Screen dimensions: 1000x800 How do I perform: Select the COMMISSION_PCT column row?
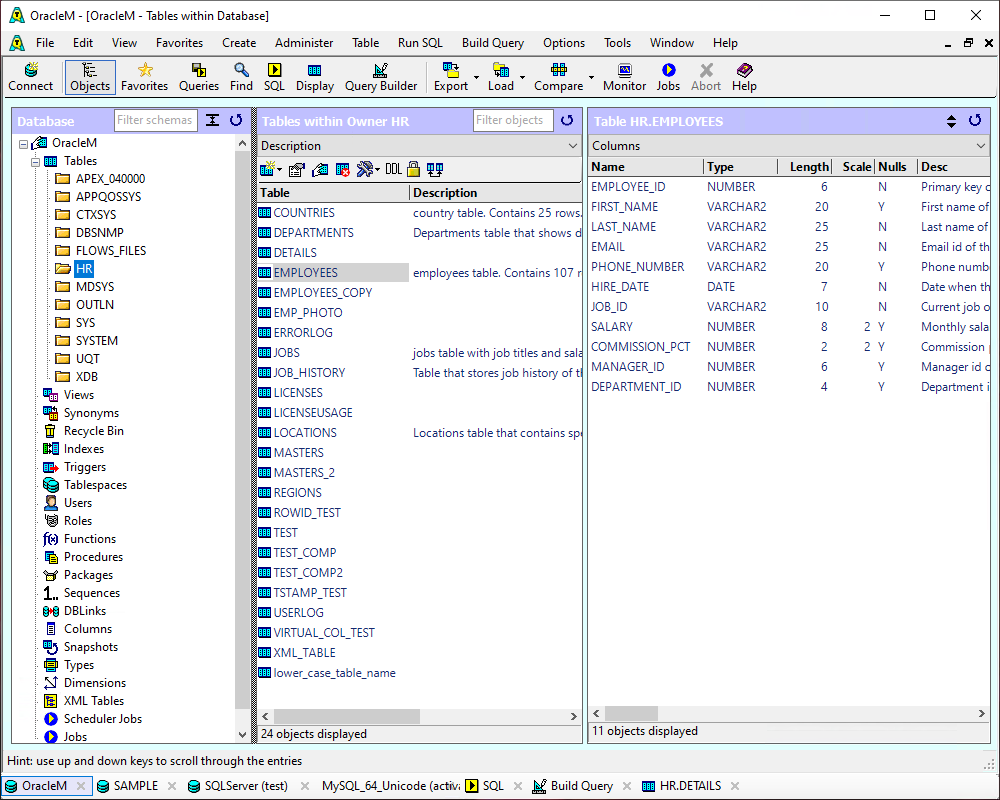click(x=789, y=347)
